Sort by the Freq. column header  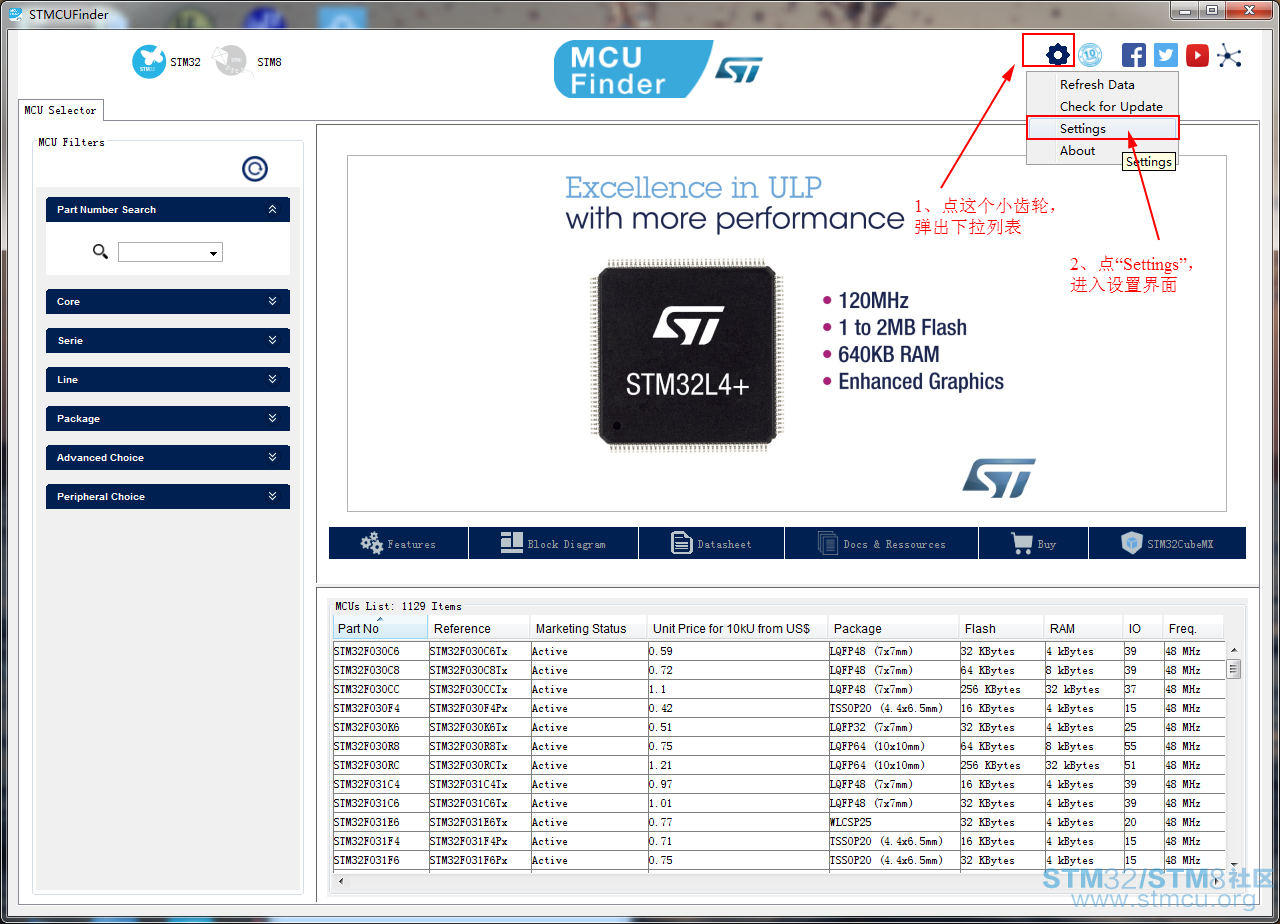point(1194,628)
